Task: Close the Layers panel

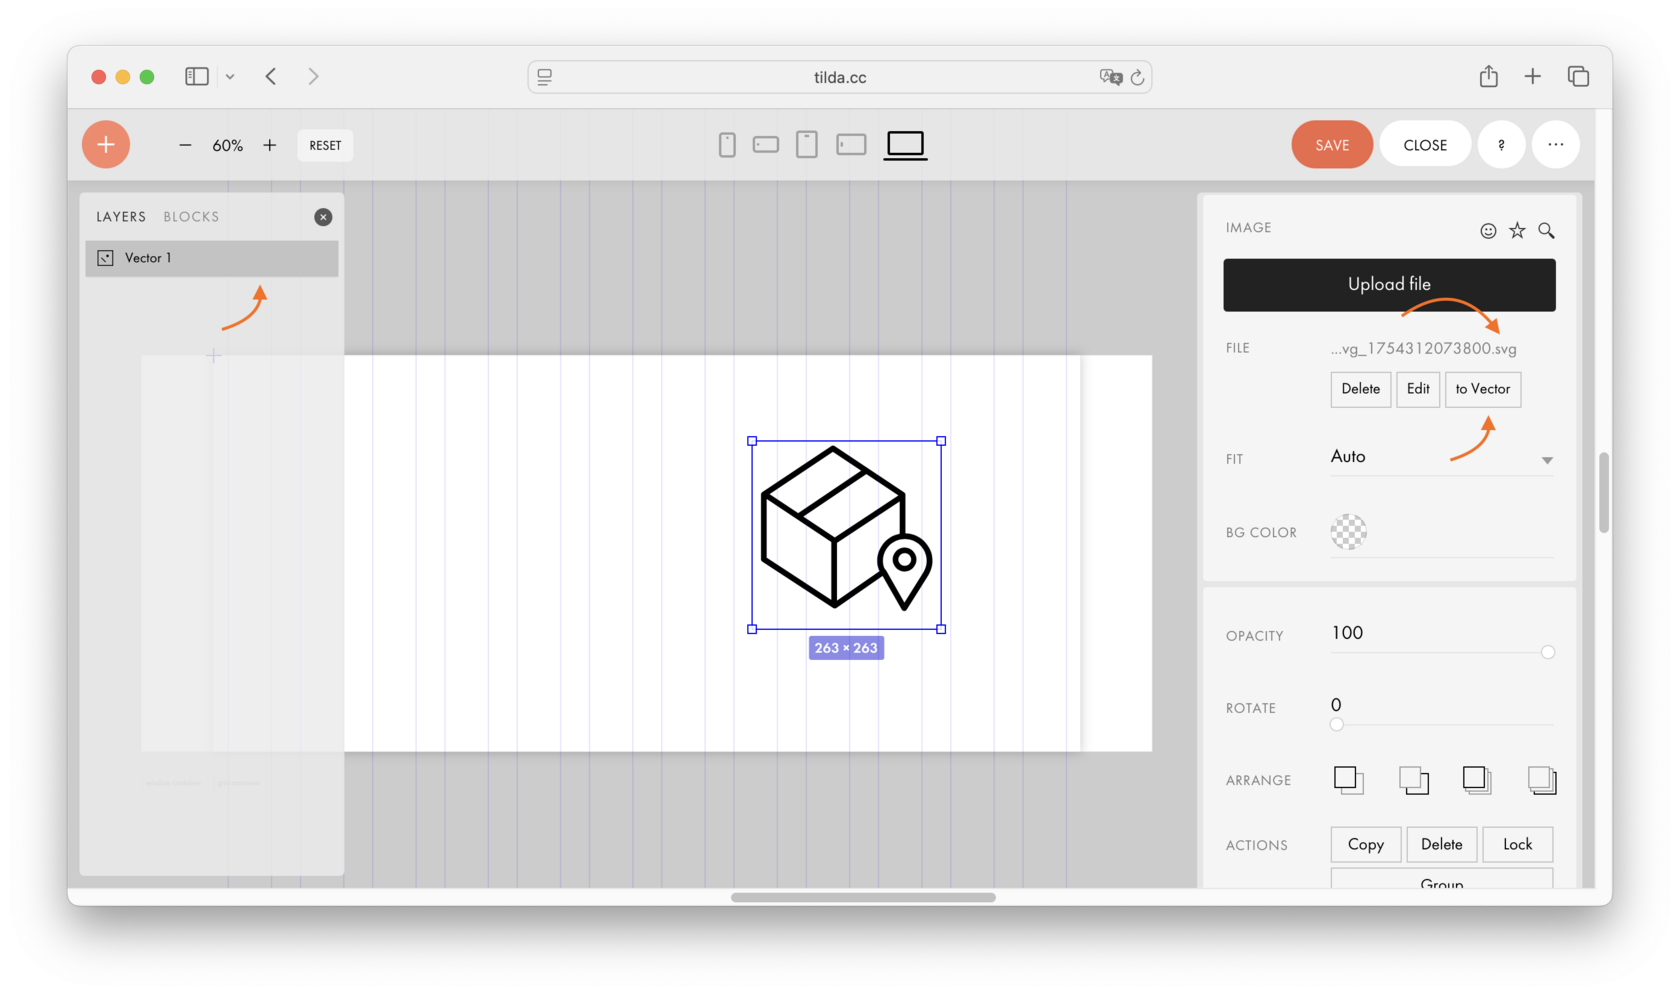Action: (323, 217)
